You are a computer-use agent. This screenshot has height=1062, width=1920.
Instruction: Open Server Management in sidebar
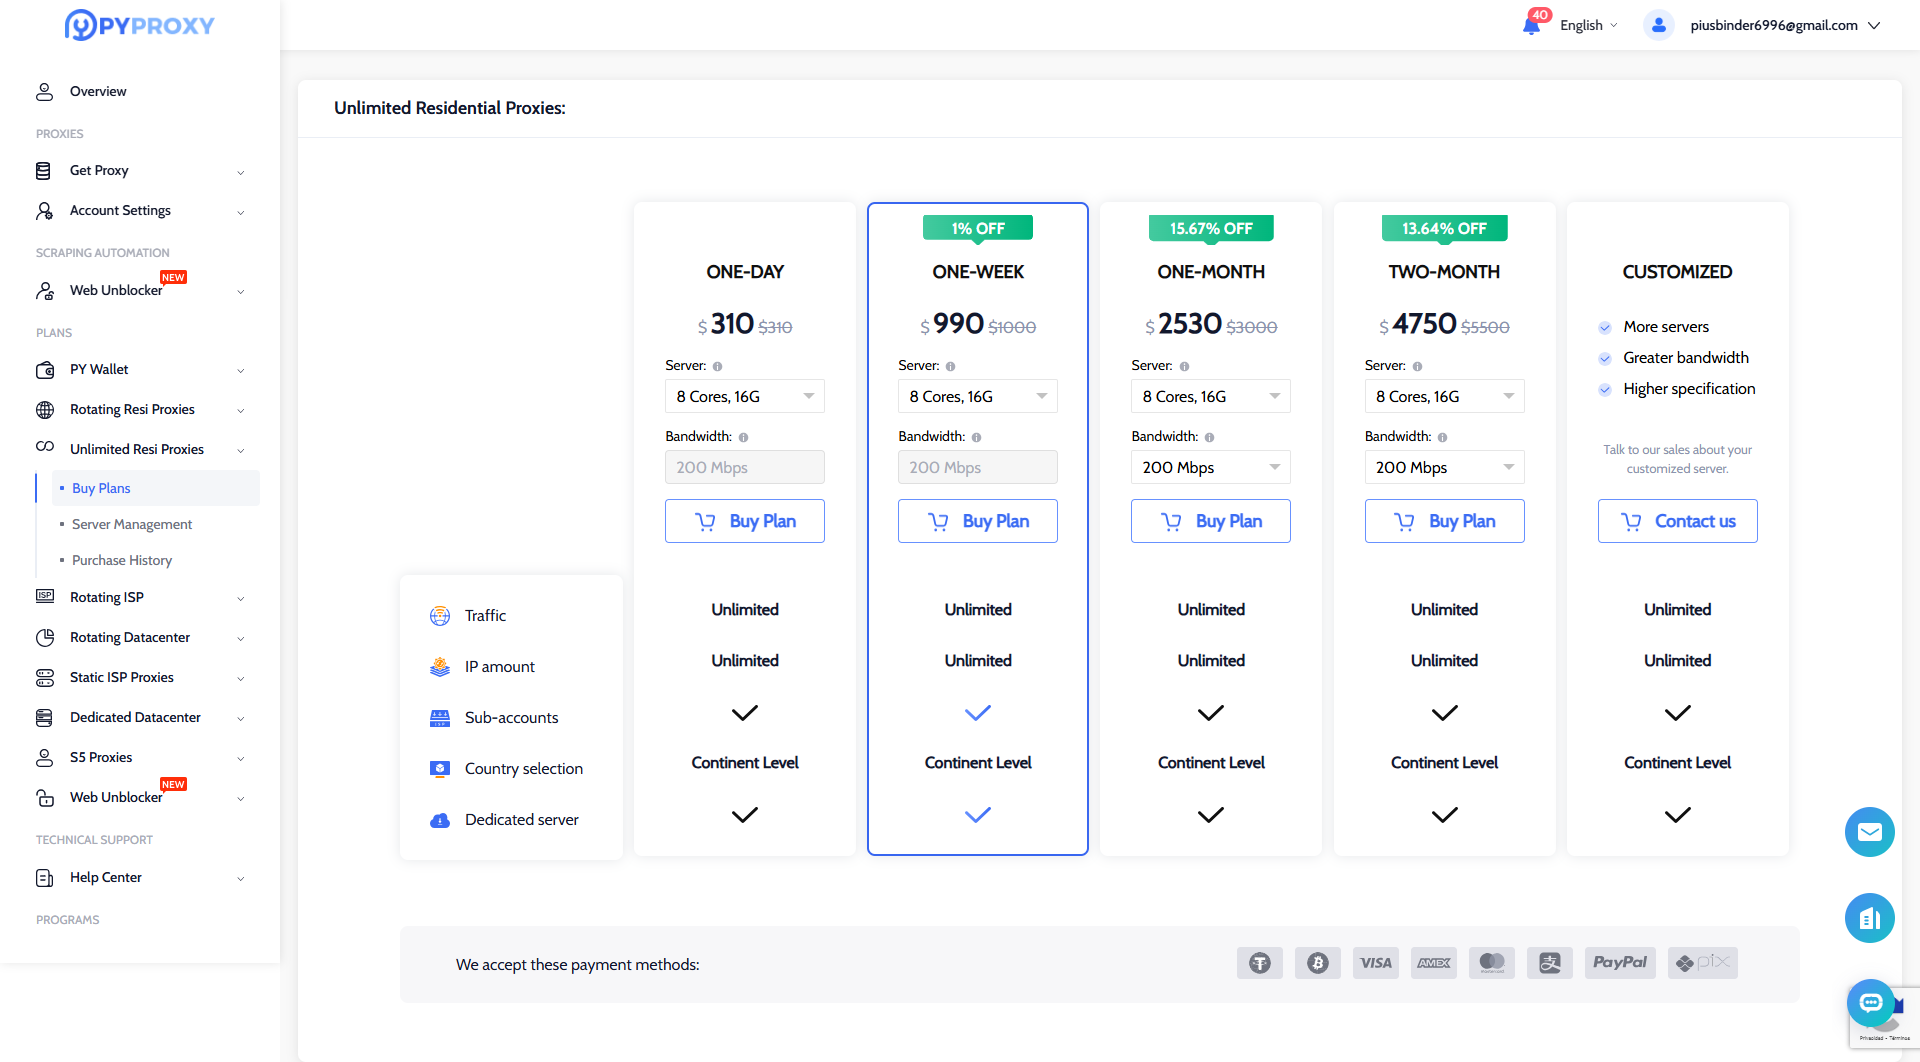[132, 524]
